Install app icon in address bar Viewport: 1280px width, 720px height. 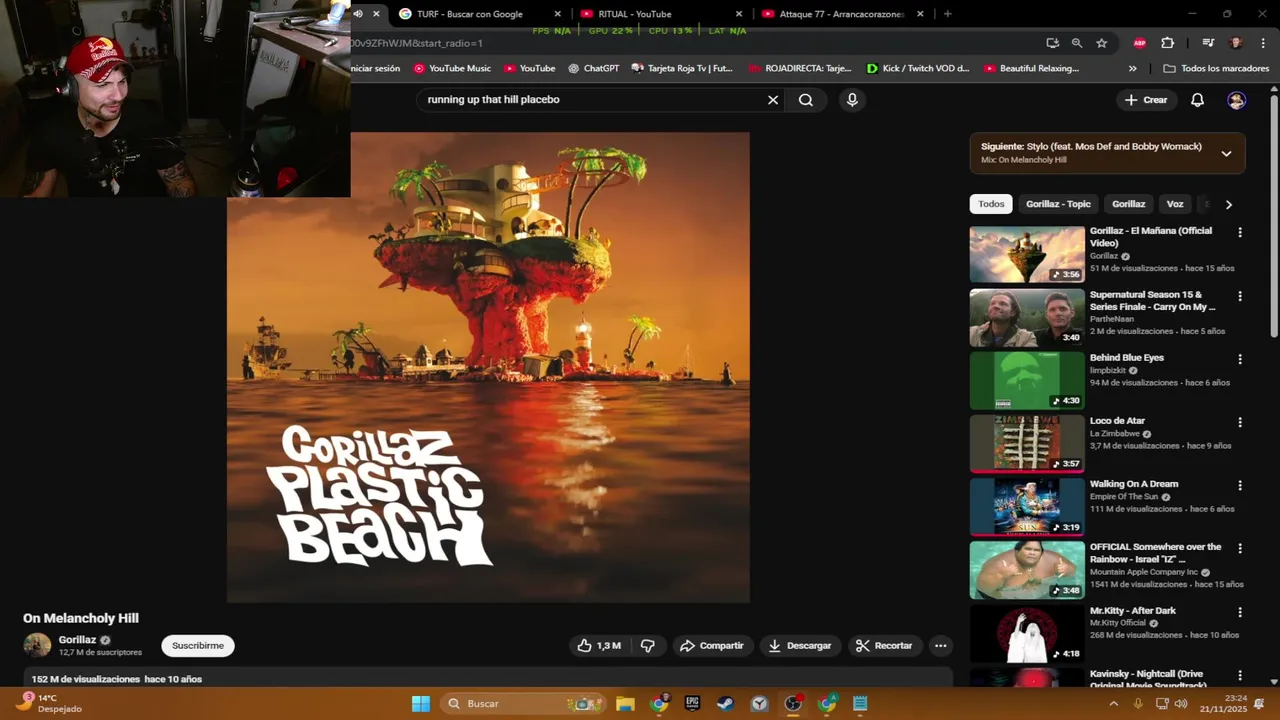coord(1052,43)
